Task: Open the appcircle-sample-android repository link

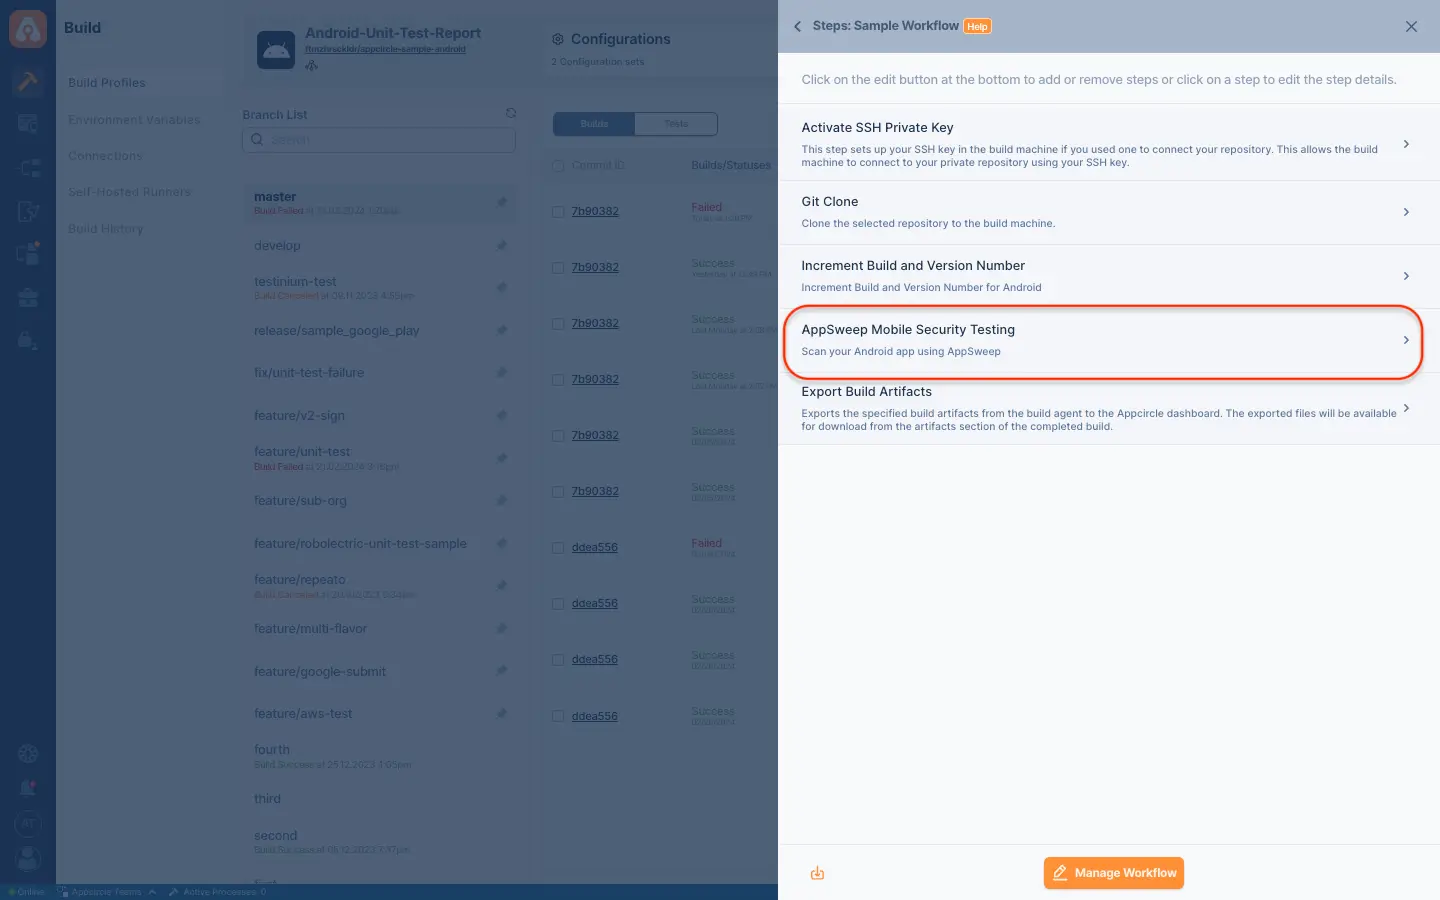Action: click(x=385, y=49)
